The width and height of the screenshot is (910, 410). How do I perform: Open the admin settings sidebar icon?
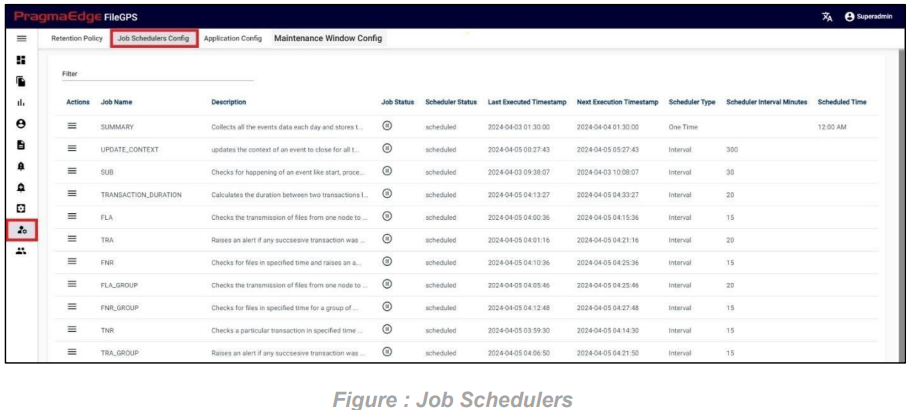22,230
